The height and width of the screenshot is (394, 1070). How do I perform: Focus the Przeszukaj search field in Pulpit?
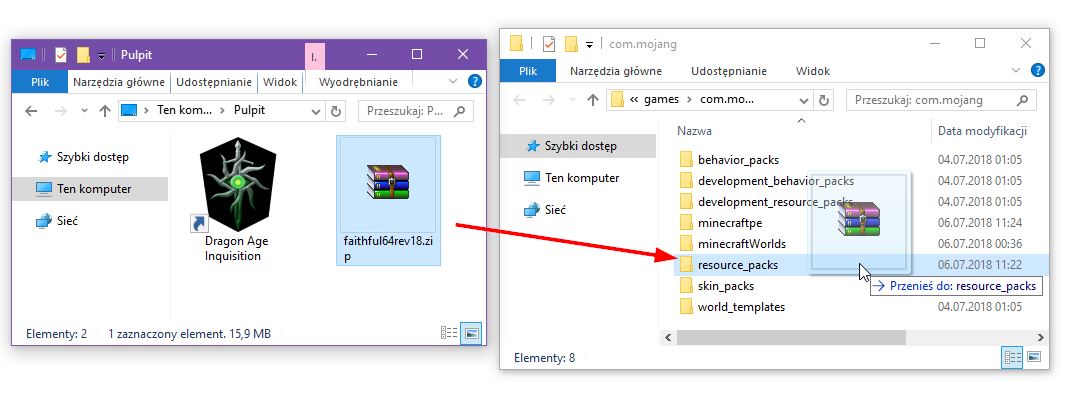[416, 110]
